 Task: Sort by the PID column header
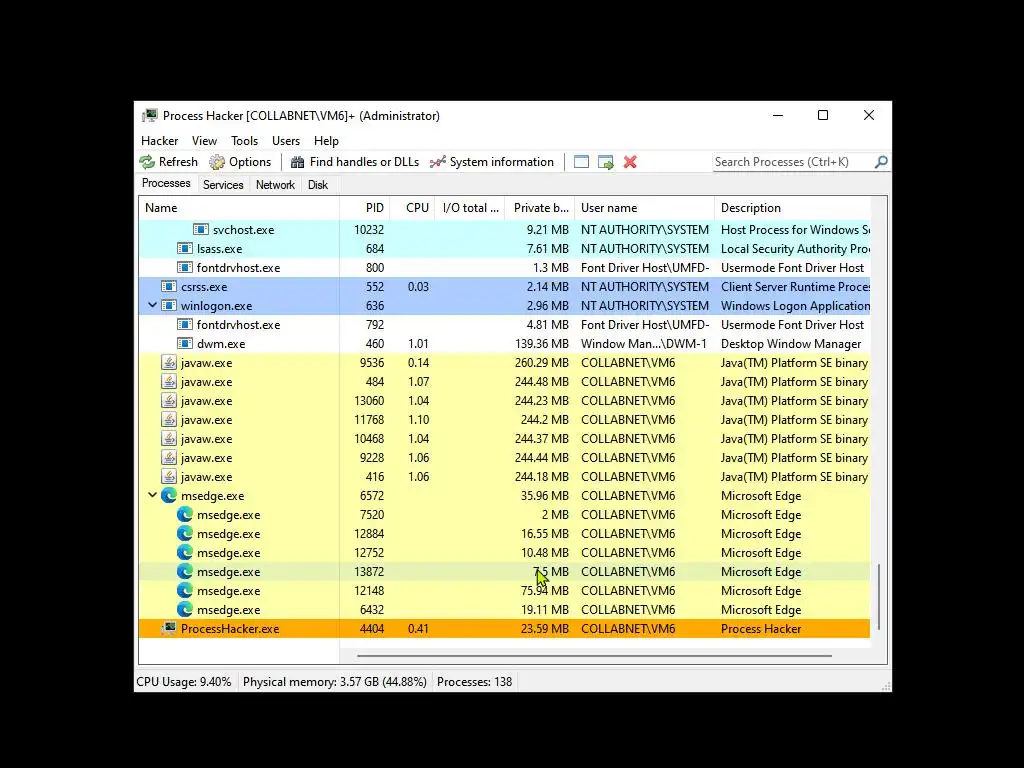pyautogui.click(x=364, y=208)
